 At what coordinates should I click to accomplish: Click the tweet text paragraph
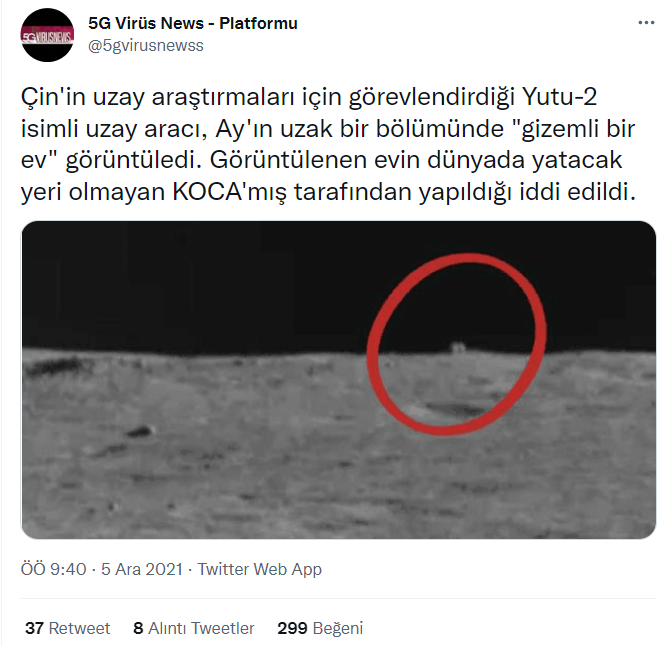coord(328,144)
